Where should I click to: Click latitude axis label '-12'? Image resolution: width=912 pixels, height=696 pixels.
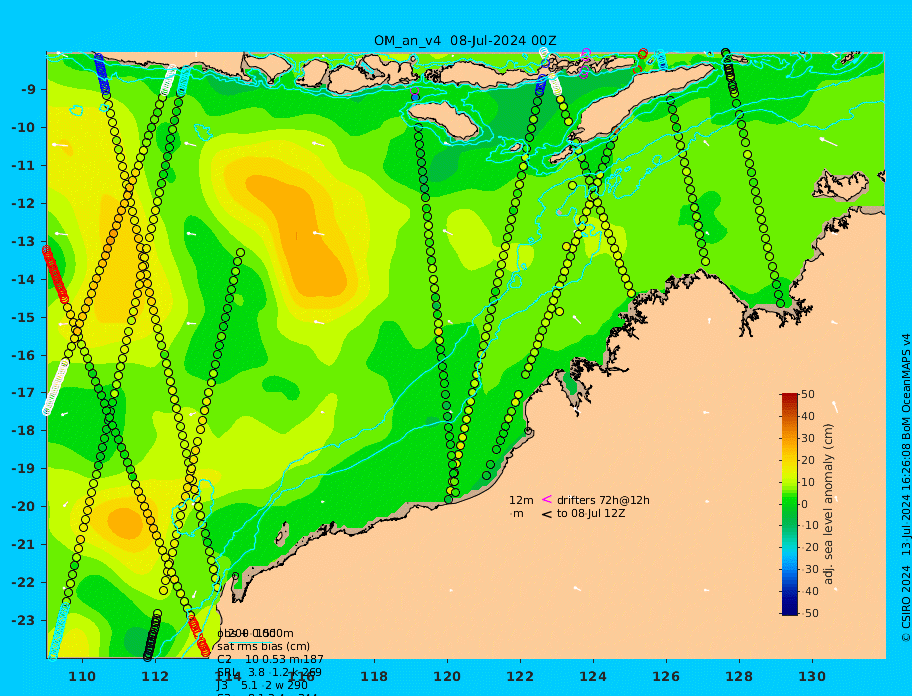[x=23, y=204]
